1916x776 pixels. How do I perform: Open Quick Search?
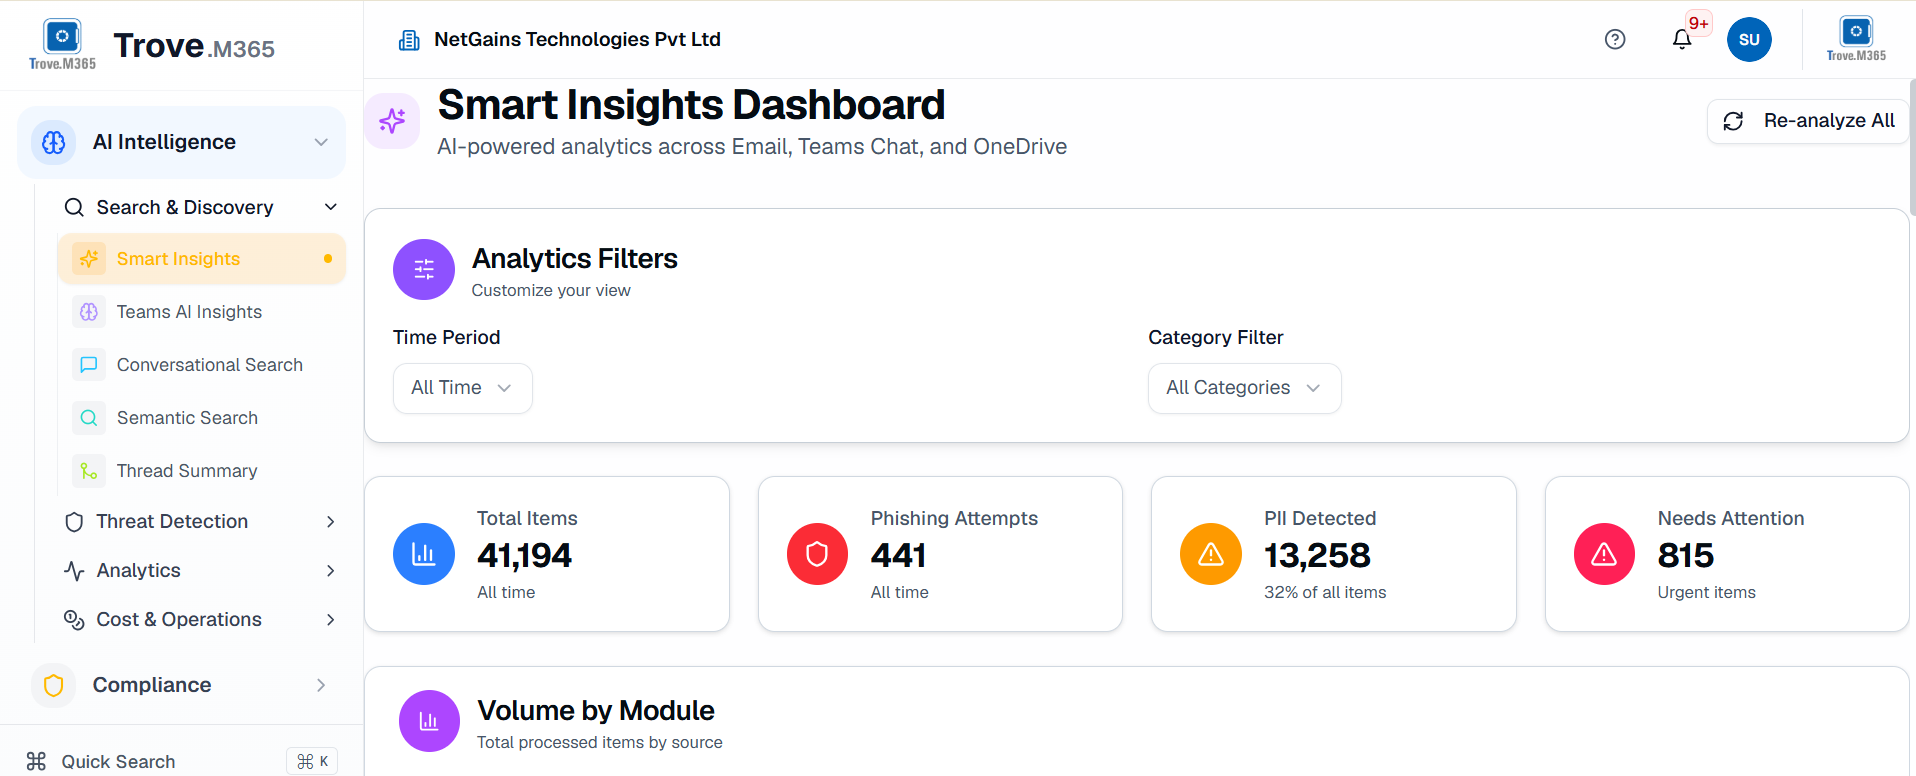(118, 762)
